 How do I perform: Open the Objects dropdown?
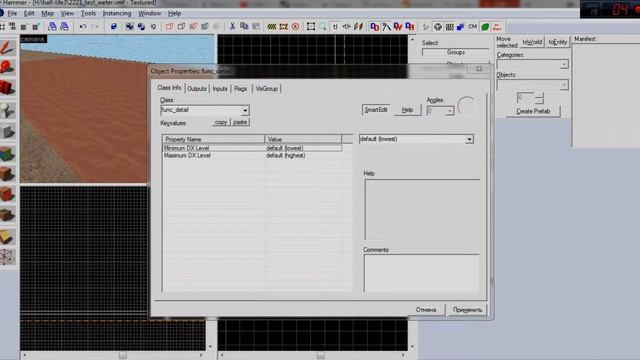click(564, 85)
